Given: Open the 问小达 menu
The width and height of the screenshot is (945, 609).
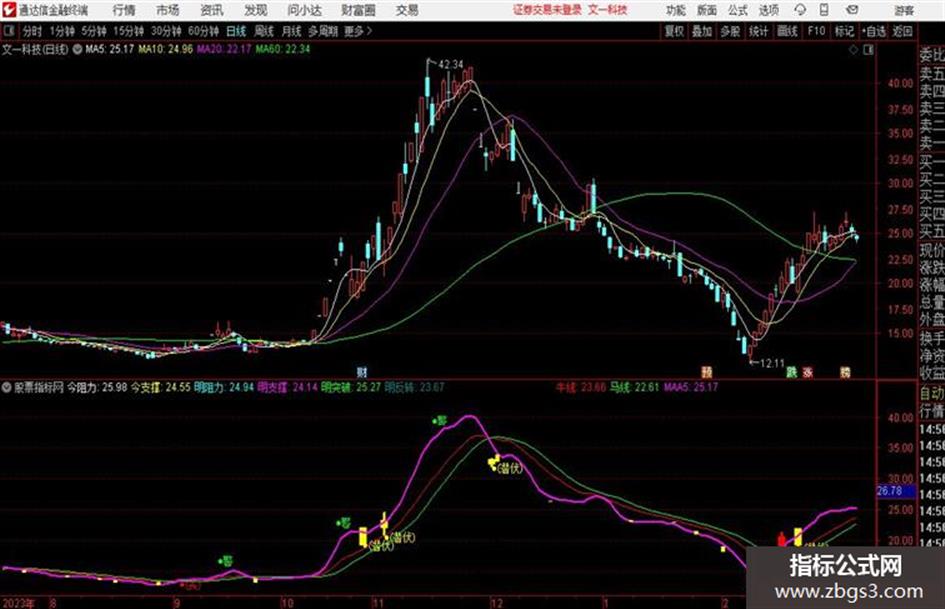Looking at the screenshot, I should point(304,10).
